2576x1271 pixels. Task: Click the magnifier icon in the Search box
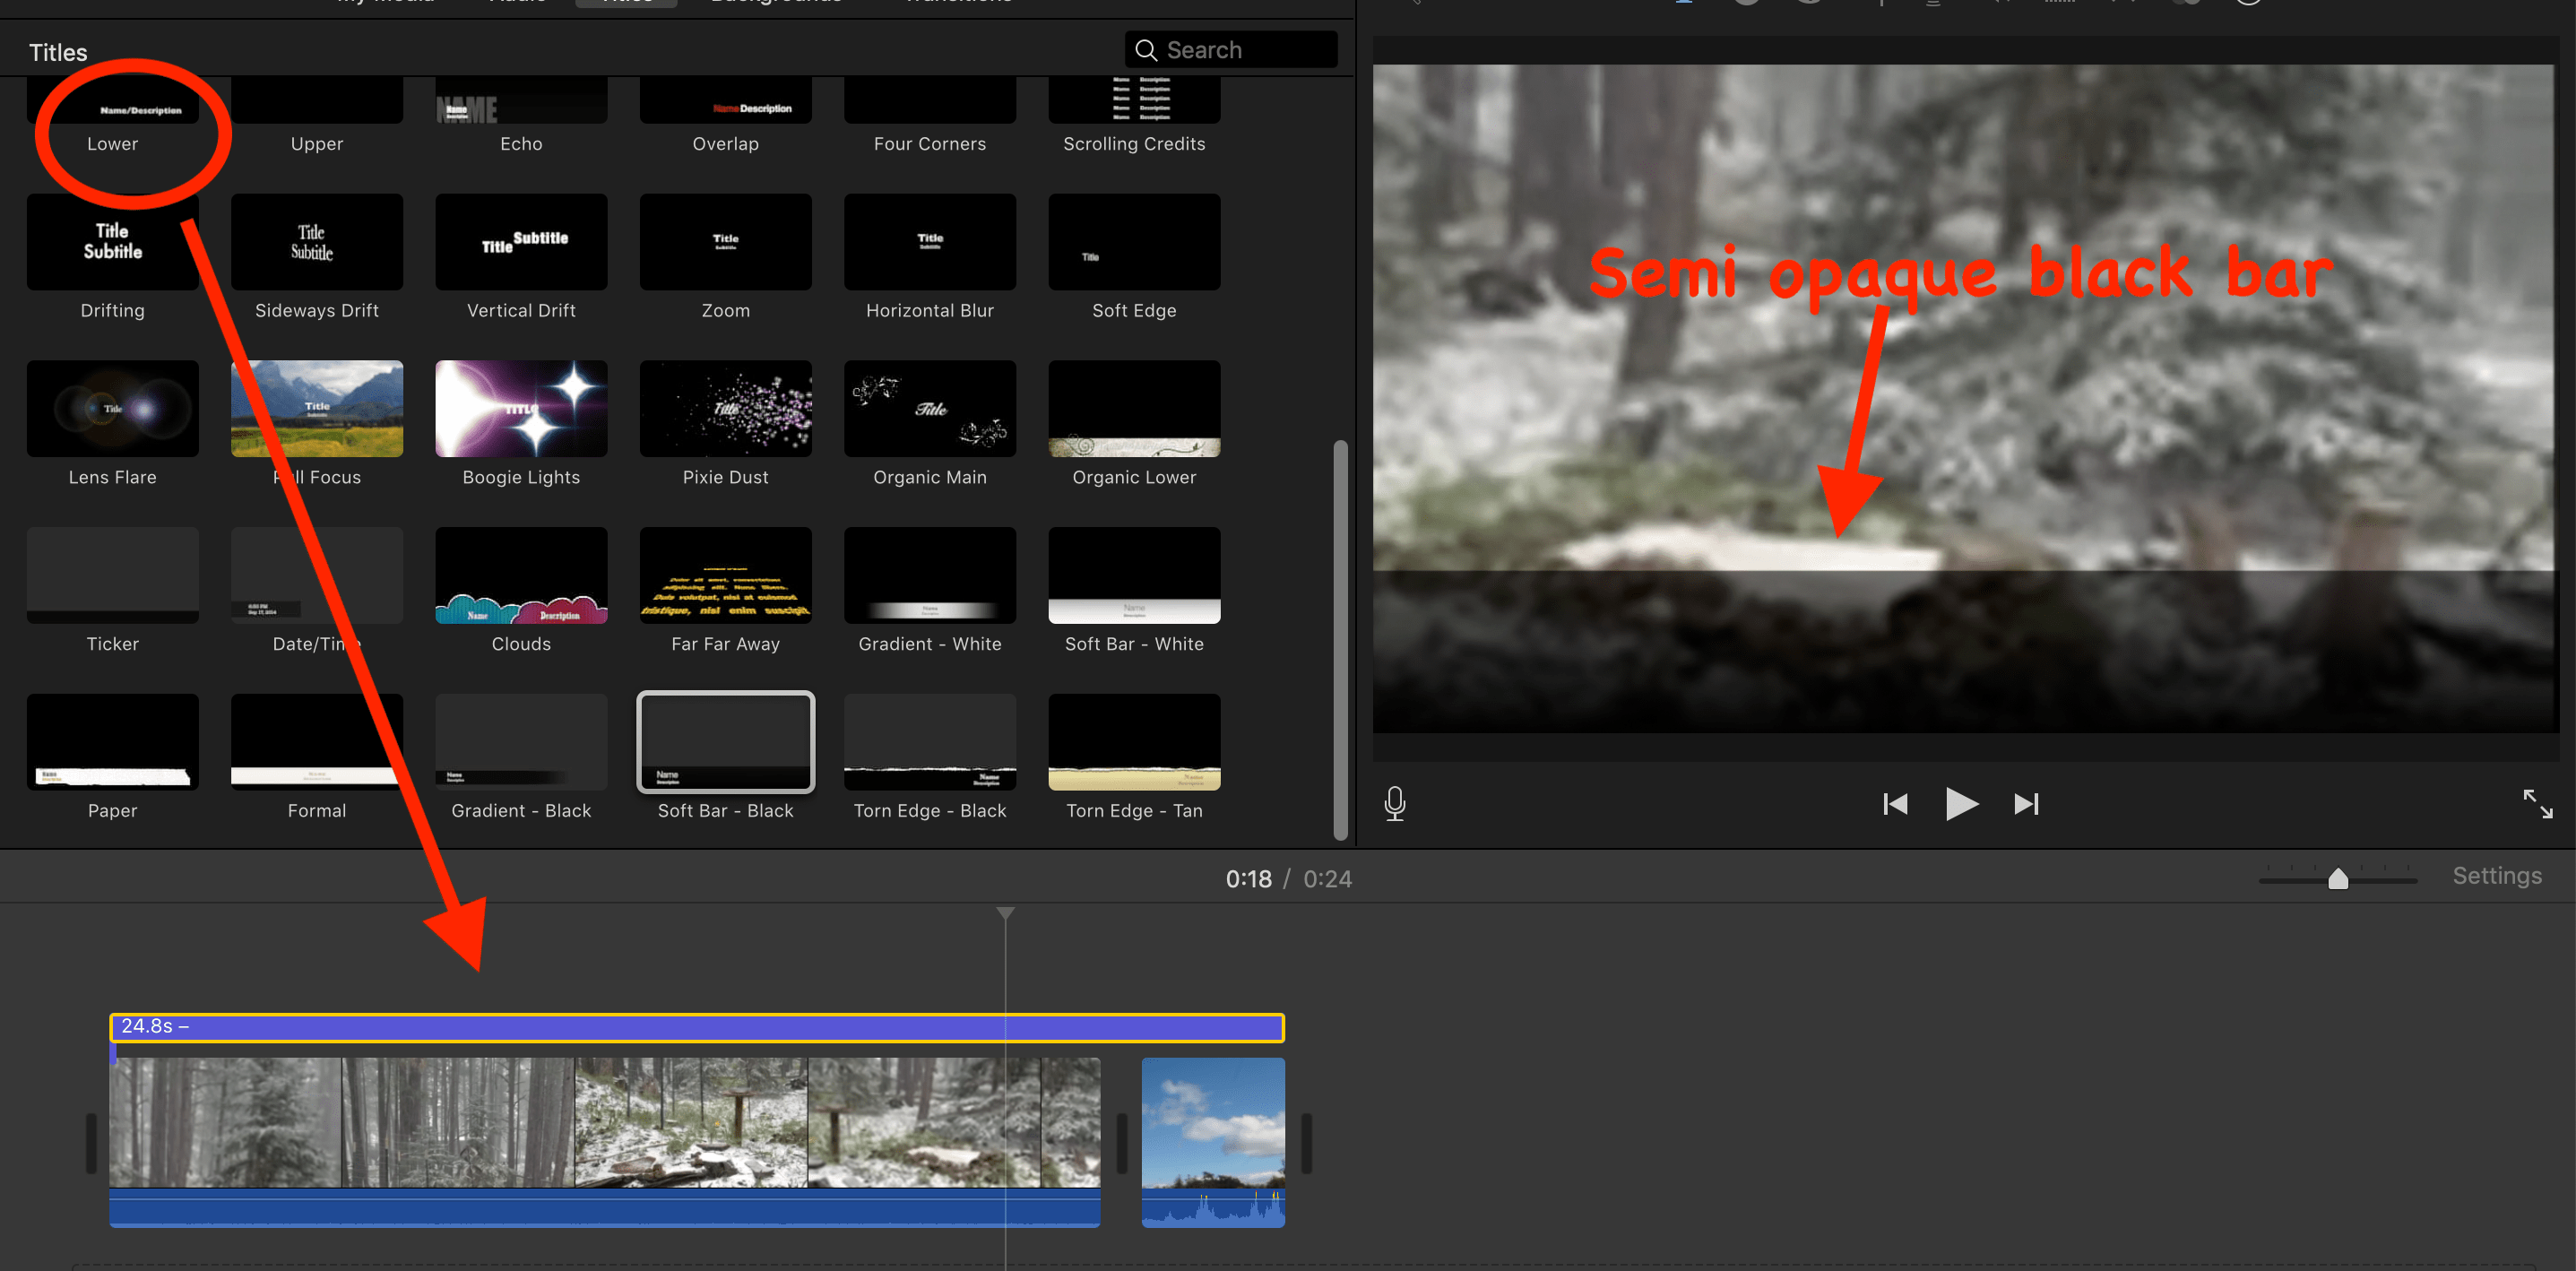coord(1146,50)
